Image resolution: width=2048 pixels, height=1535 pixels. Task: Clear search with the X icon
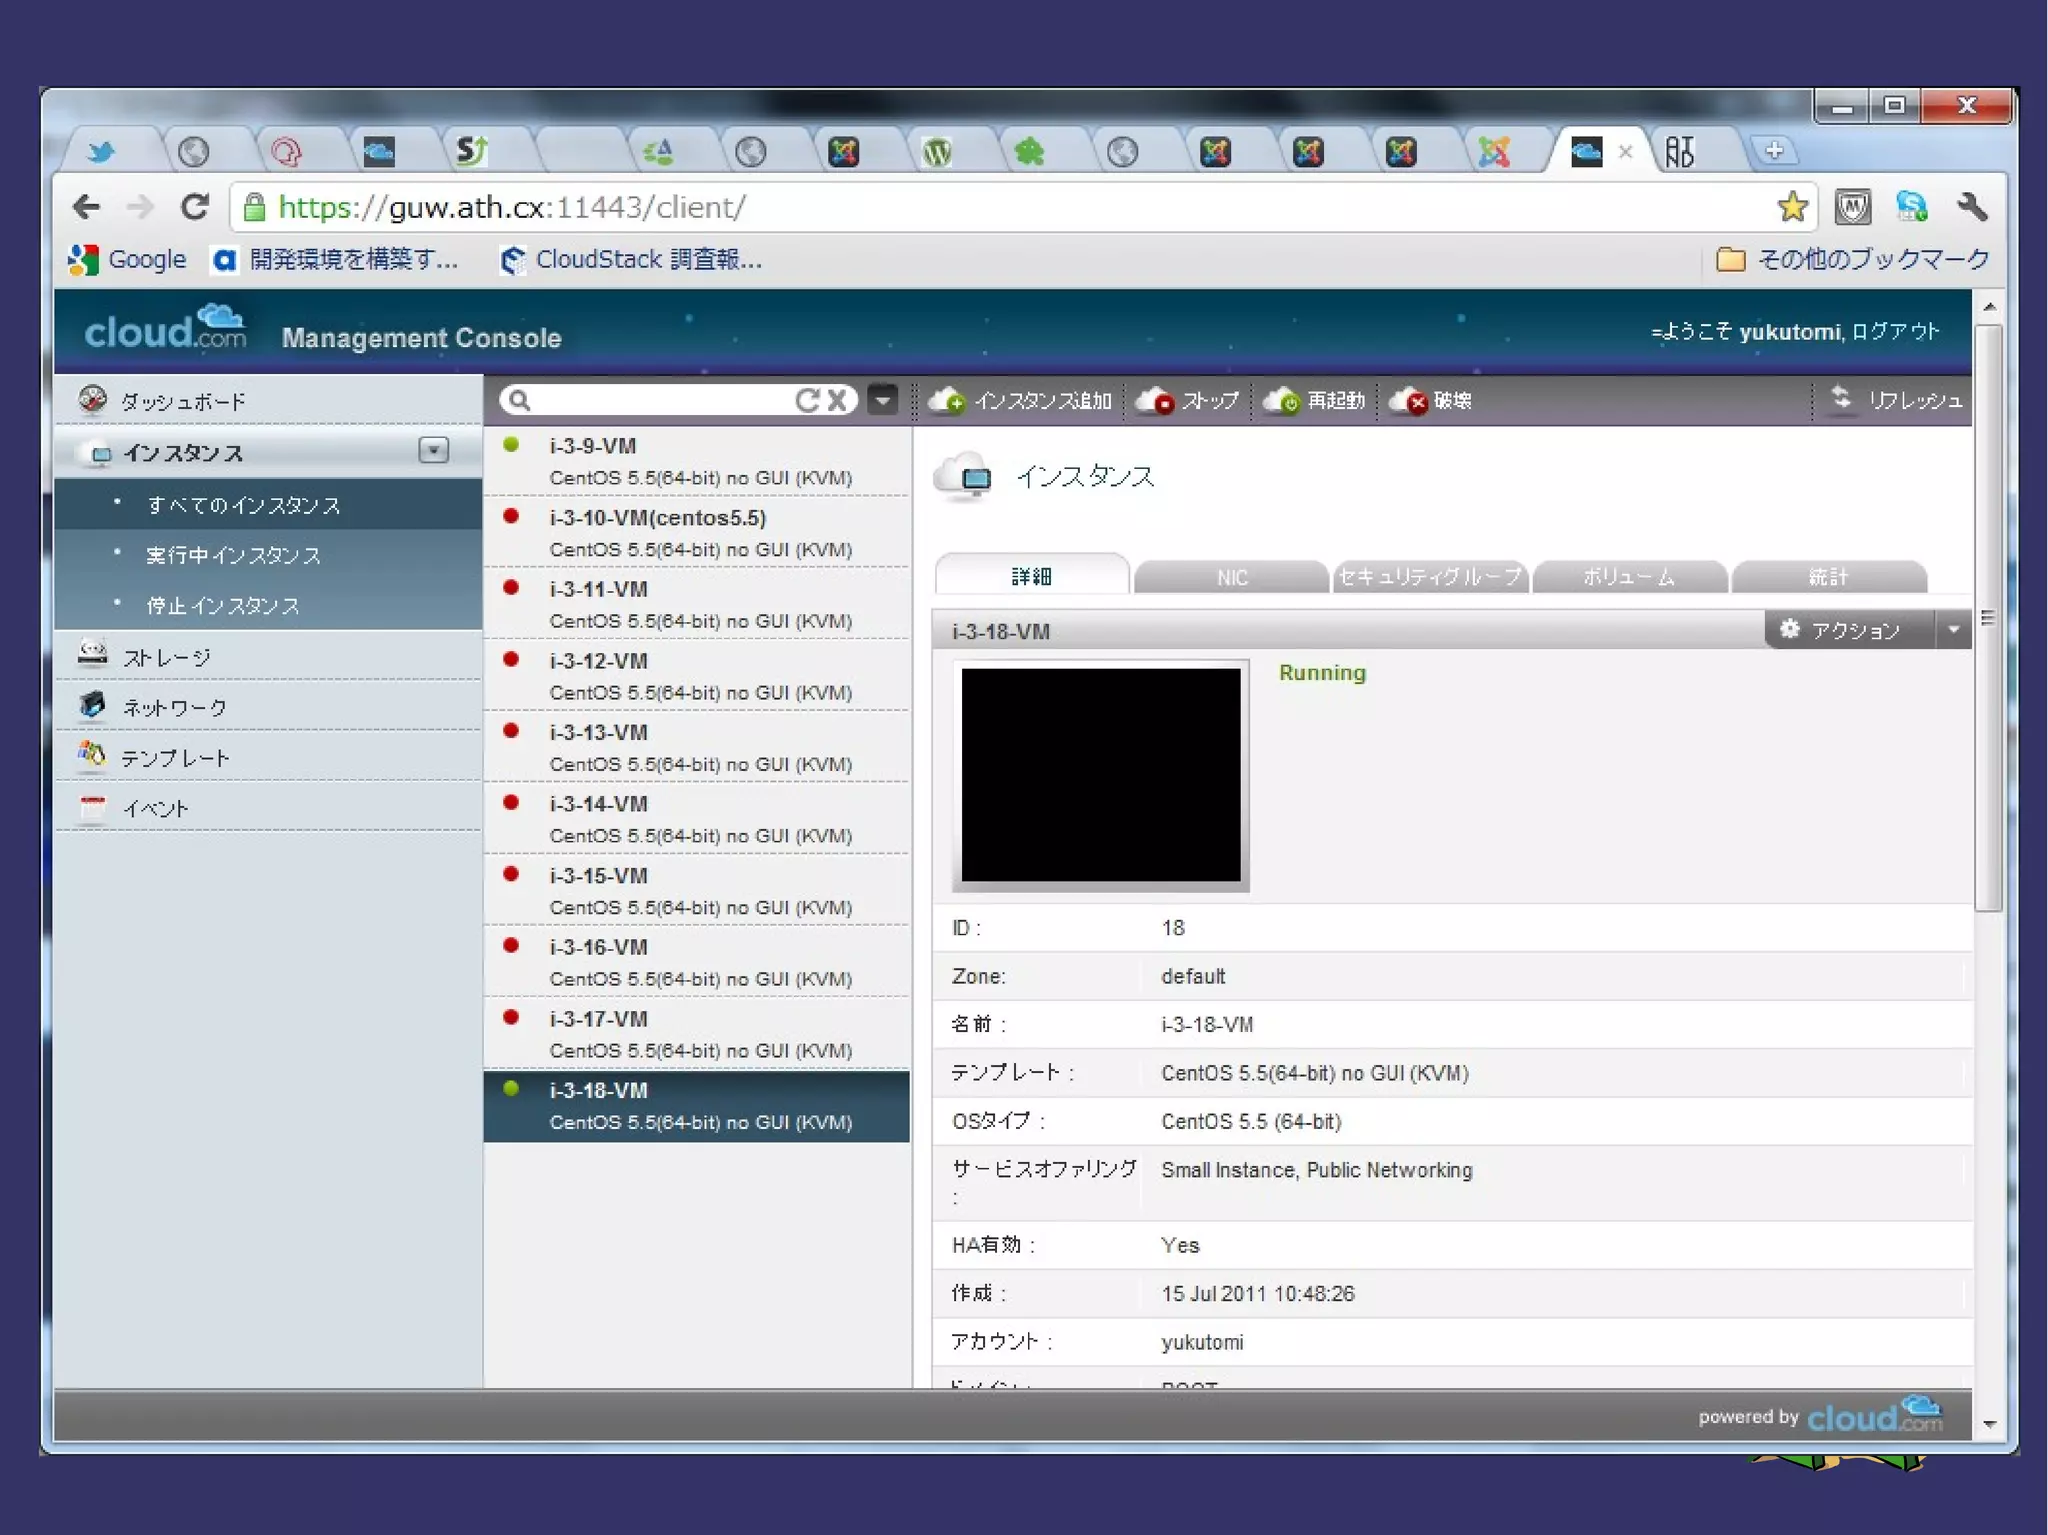click(x=839, y=400)
